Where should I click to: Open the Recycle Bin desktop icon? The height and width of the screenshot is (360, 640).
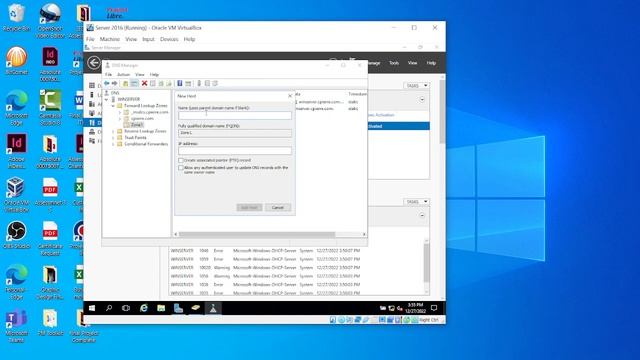click(16, 17)
